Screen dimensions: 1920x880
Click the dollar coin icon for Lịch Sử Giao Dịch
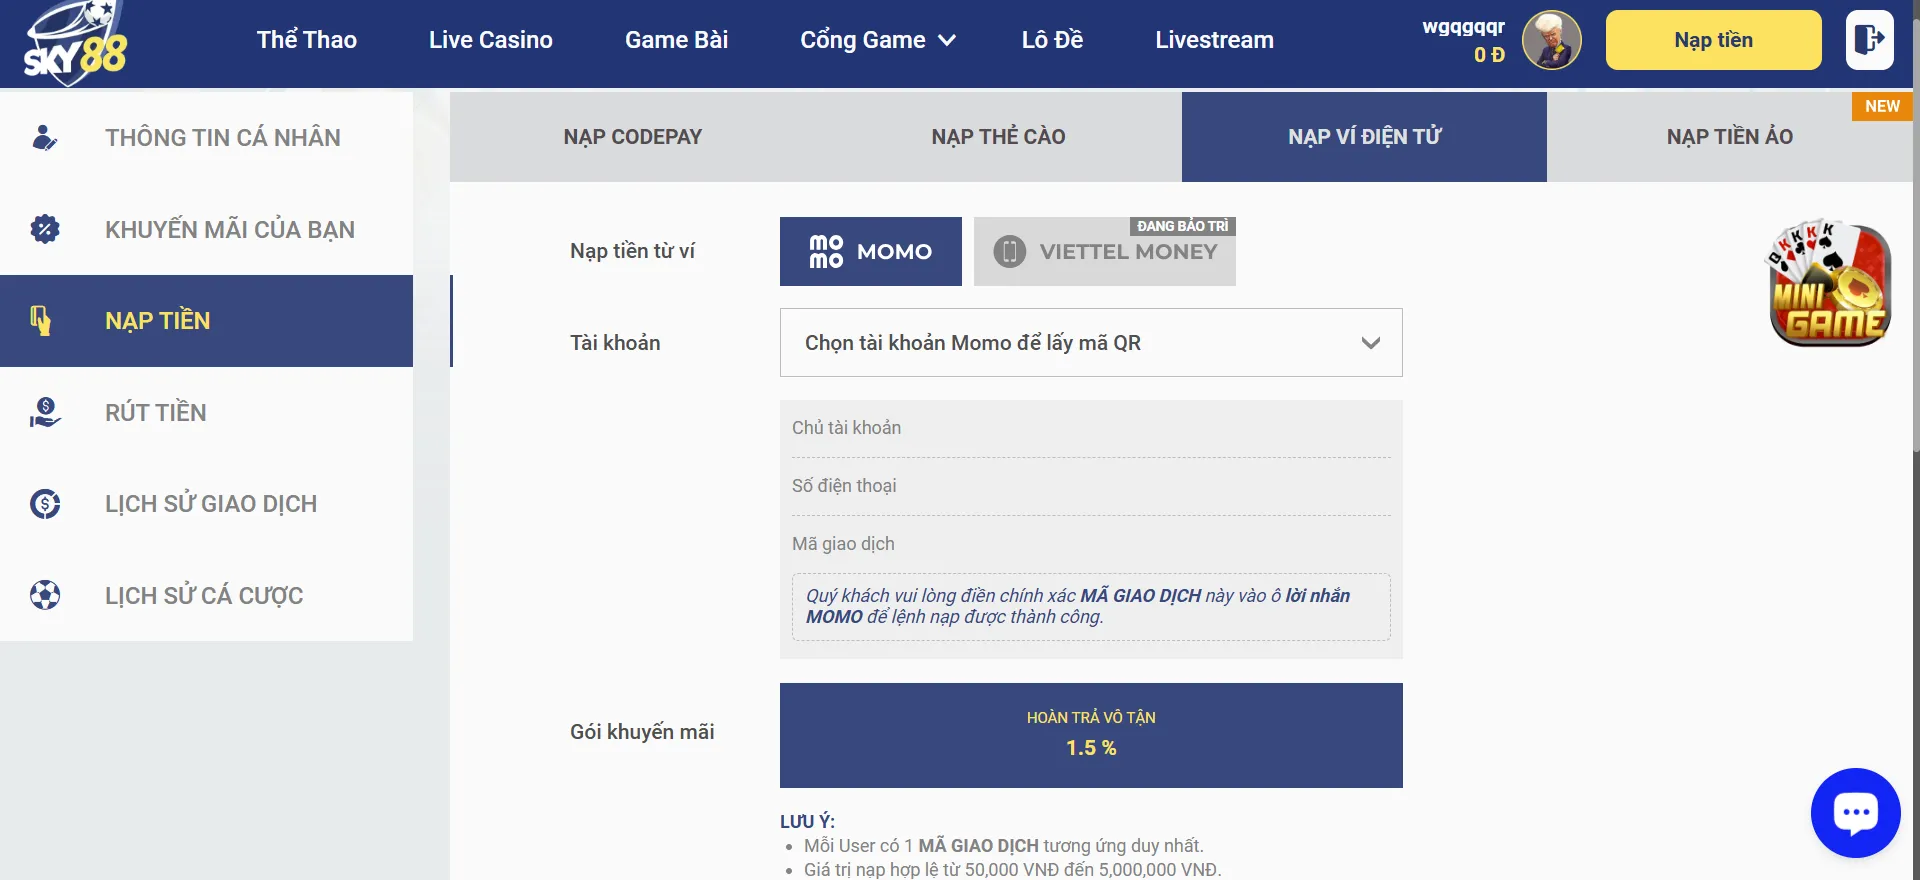pyautogui.click(x=45, y=504)
